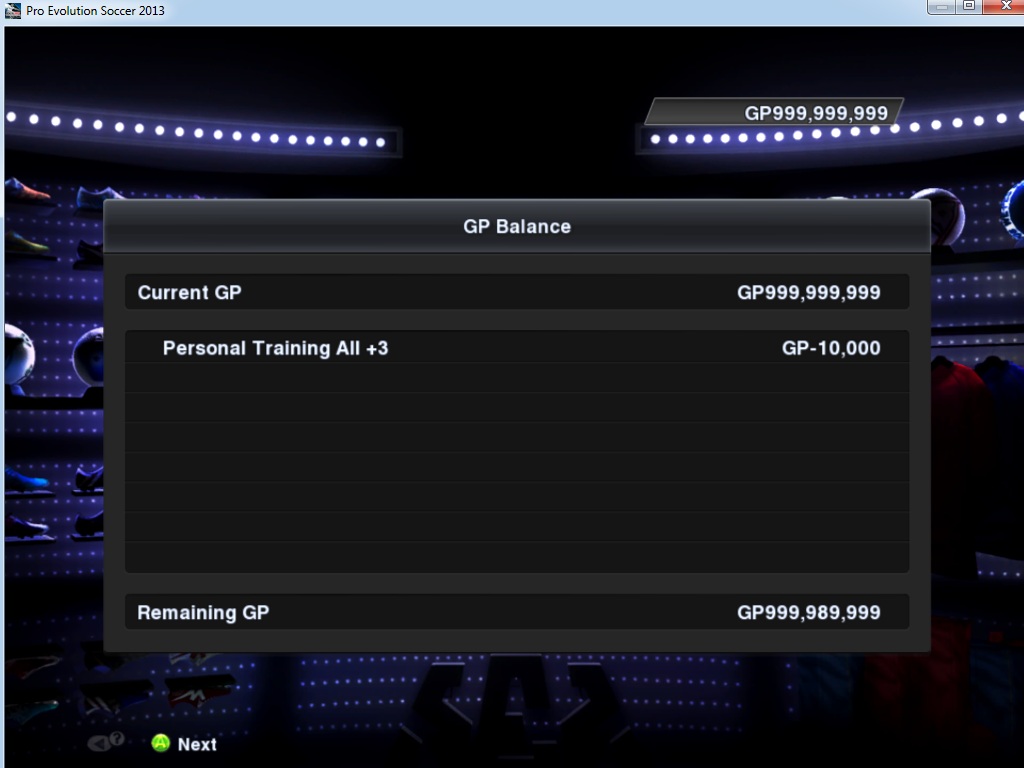Viewport: 1024px width, 768px height.
Task: Select the Personal Training All +3 row
Action: tap(517, 347)
